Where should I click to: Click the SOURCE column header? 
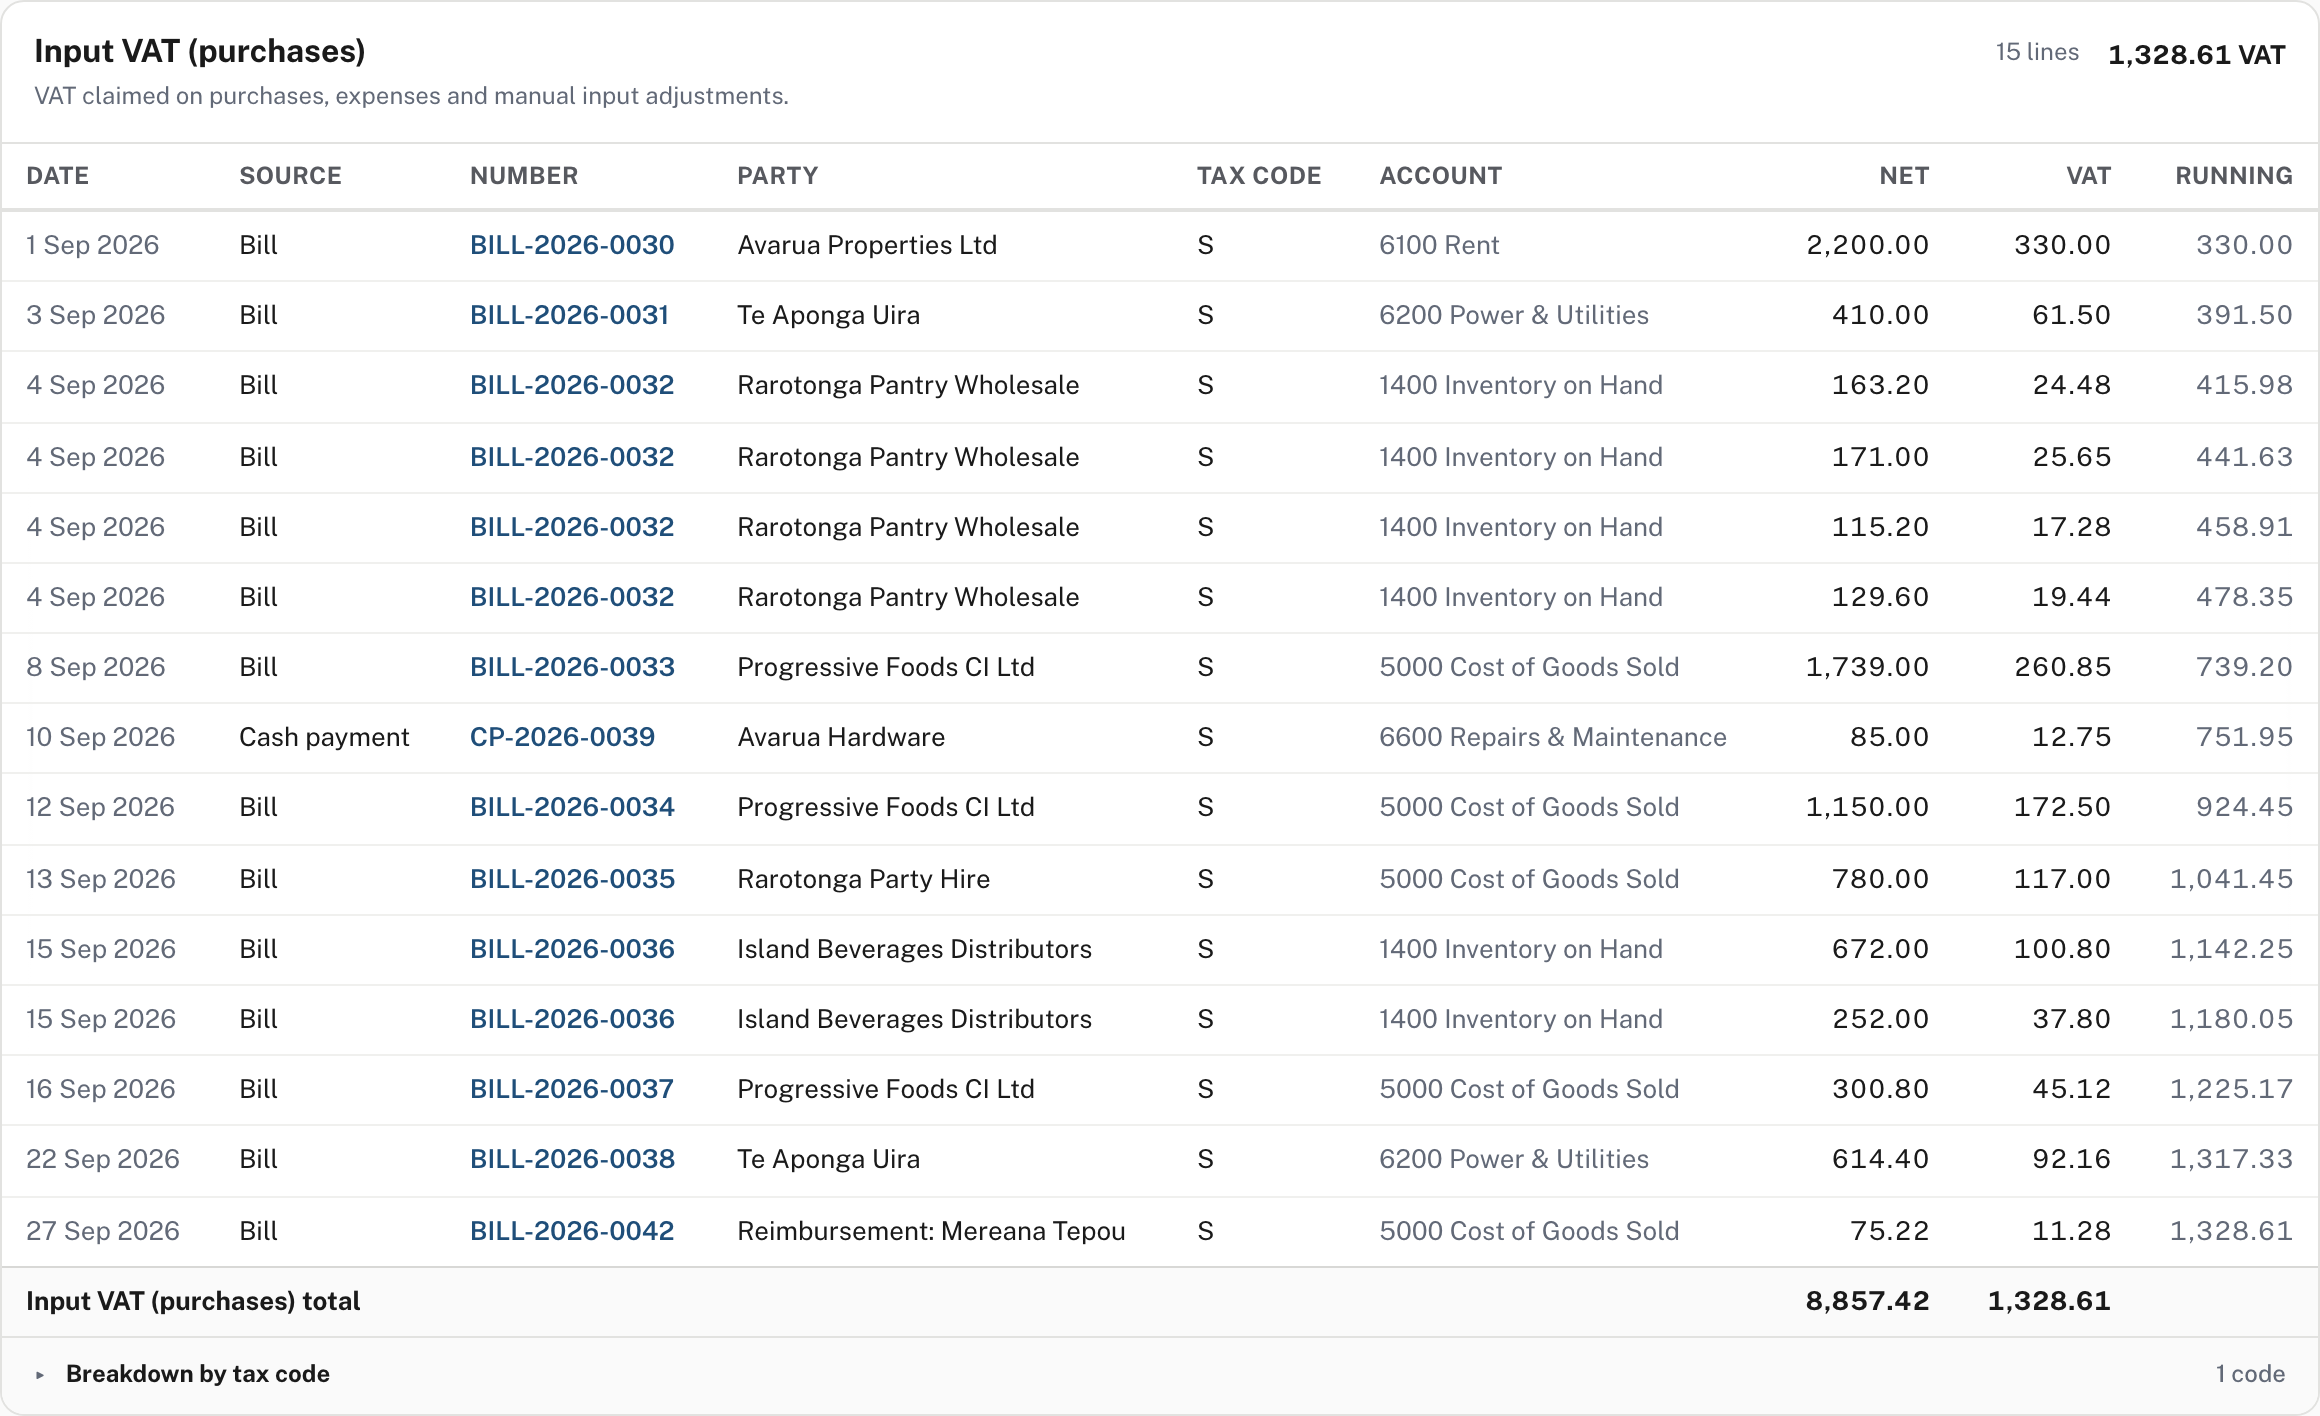coord(290,176)
